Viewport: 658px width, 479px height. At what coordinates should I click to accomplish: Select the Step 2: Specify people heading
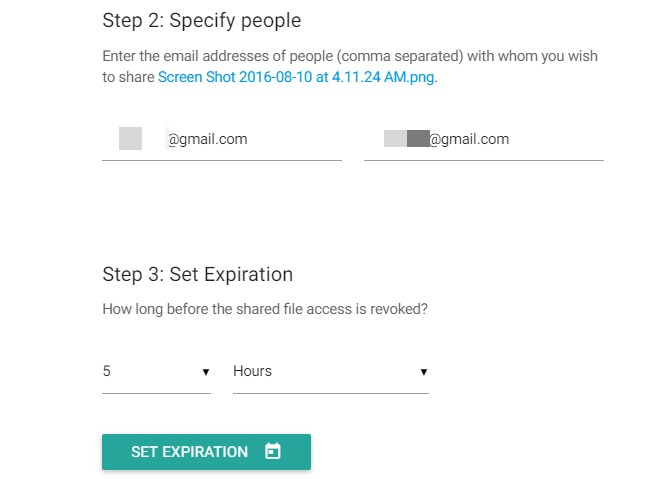pos(202,21)
